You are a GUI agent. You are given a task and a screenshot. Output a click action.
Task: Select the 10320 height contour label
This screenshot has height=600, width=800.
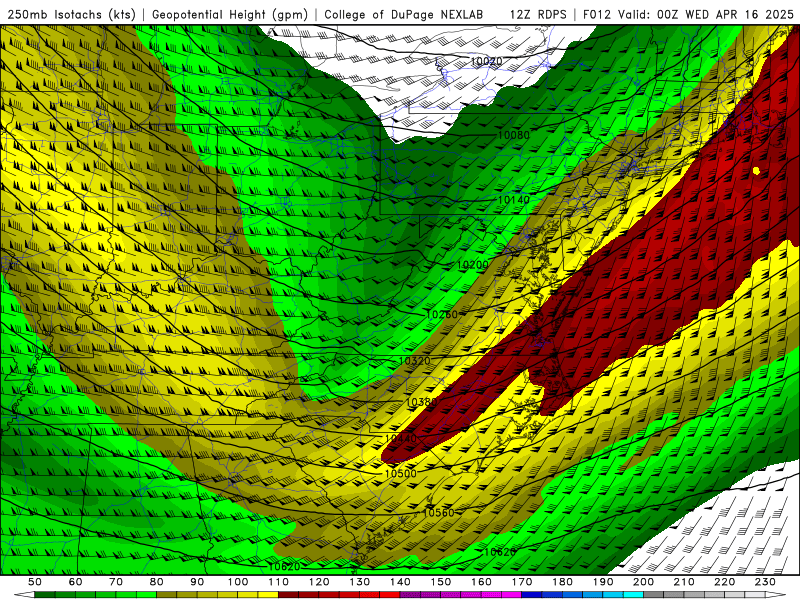[414, 361]
